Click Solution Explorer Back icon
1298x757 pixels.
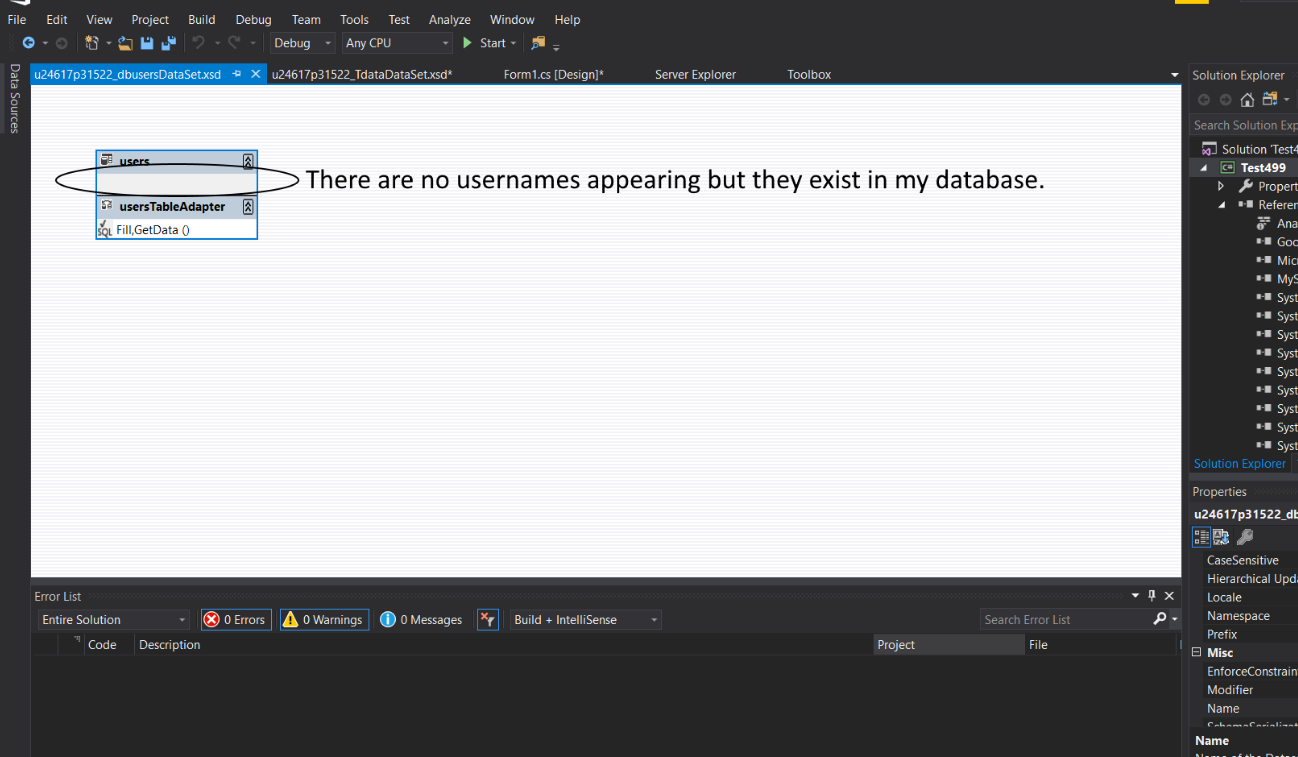1203,99
